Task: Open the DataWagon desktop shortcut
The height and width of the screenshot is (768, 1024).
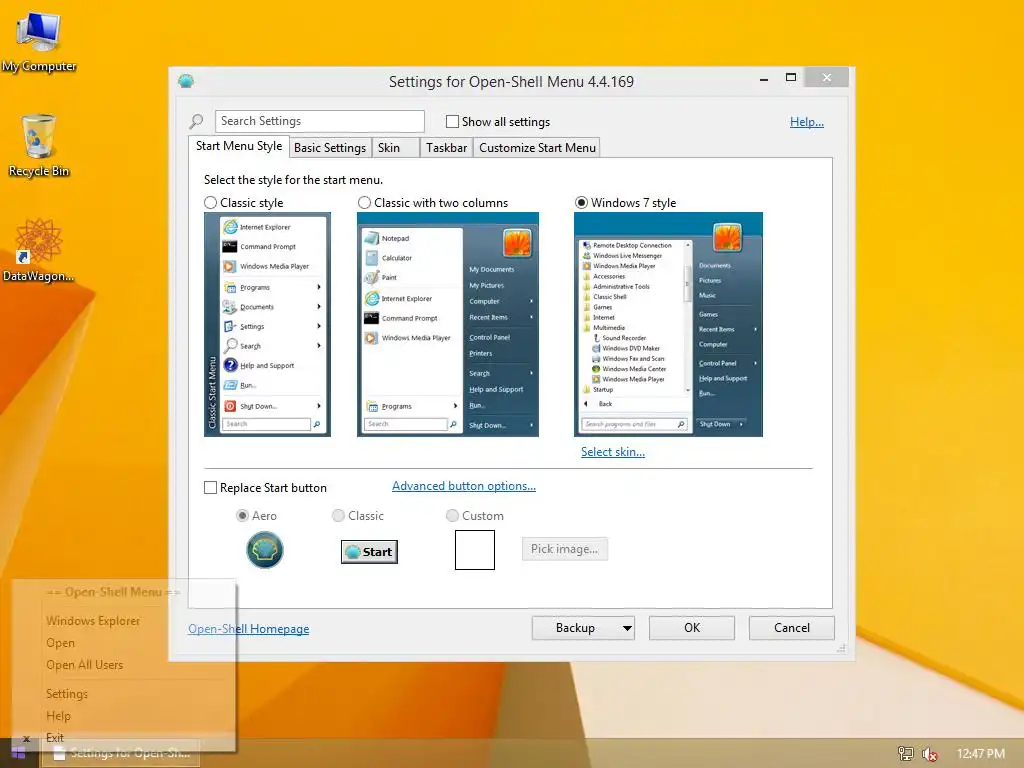Action: [39, 251]
